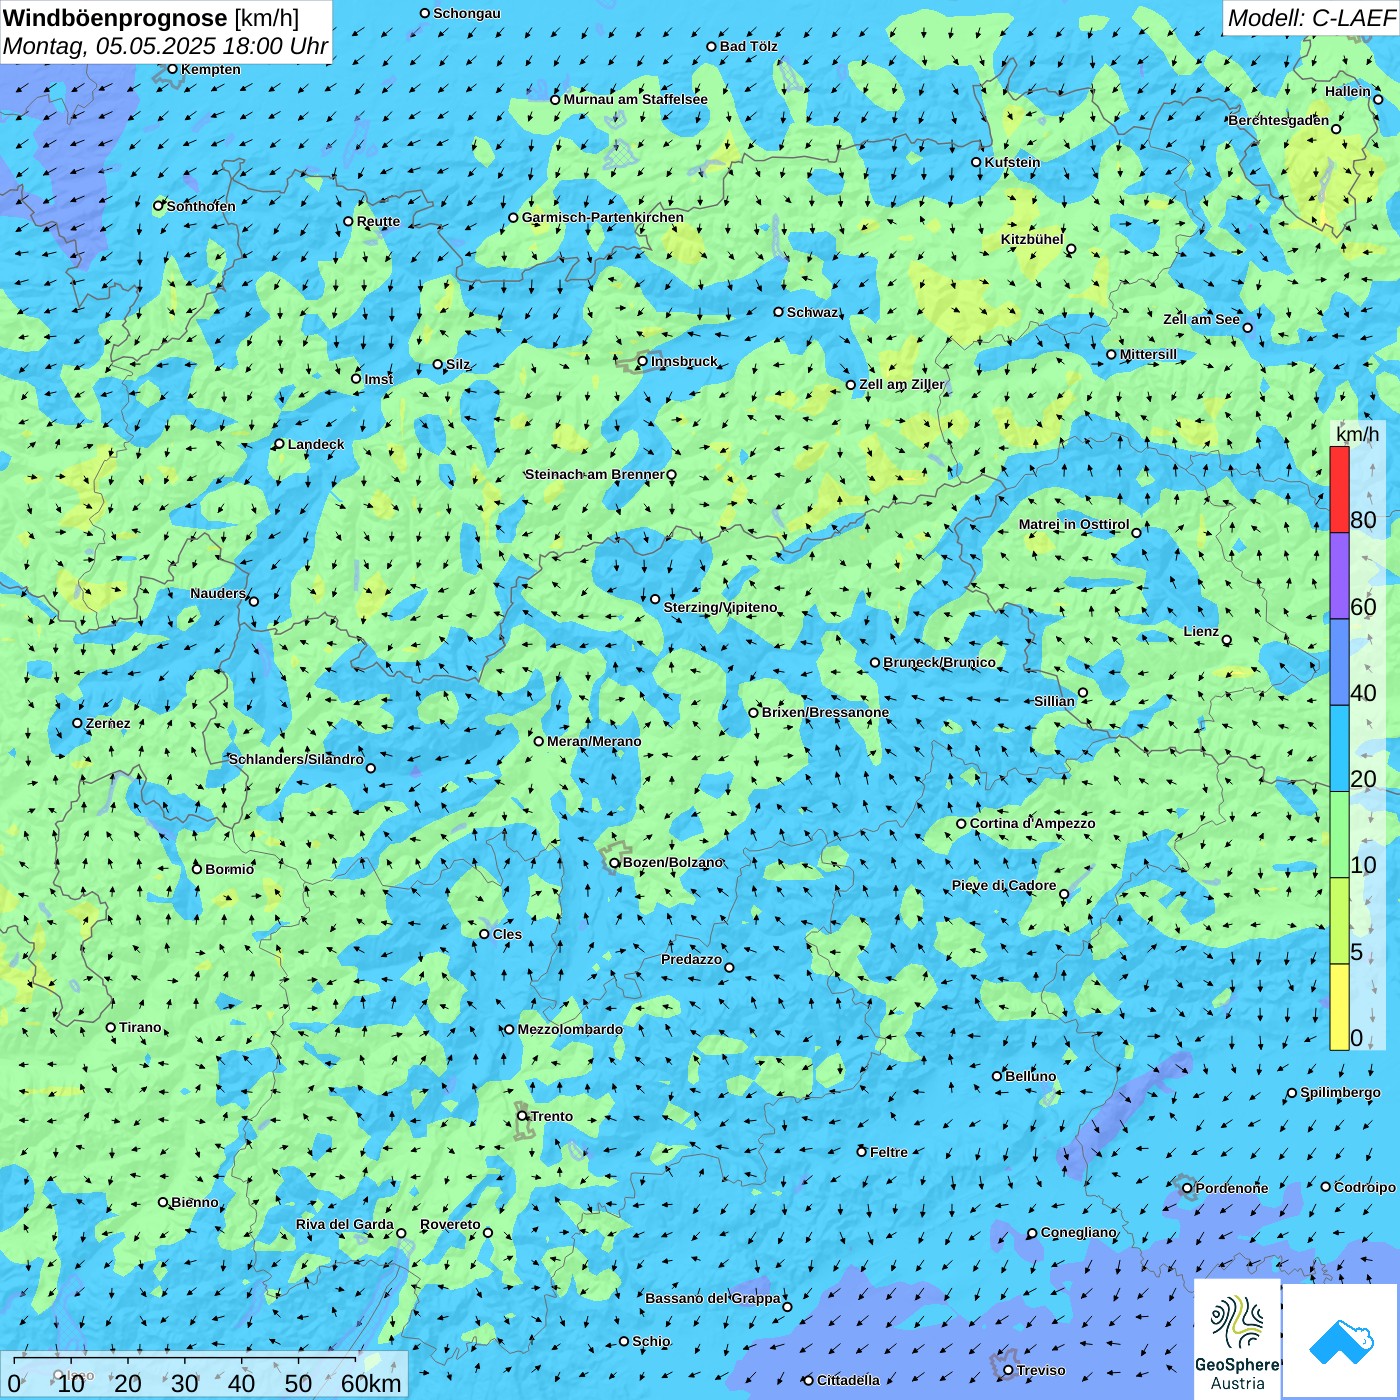Image resolution: width=1400 pixels, height=1400 pixels.
Task: Select the light blue 20–40 legend swatch
Action: point(1339,749)
